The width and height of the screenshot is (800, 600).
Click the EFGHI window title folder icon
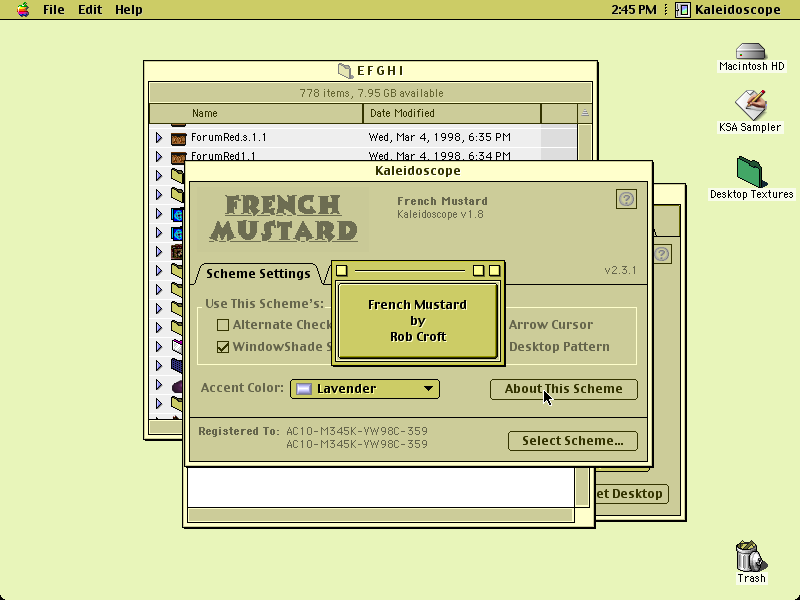pyautogui.click(x=345, y=70)
